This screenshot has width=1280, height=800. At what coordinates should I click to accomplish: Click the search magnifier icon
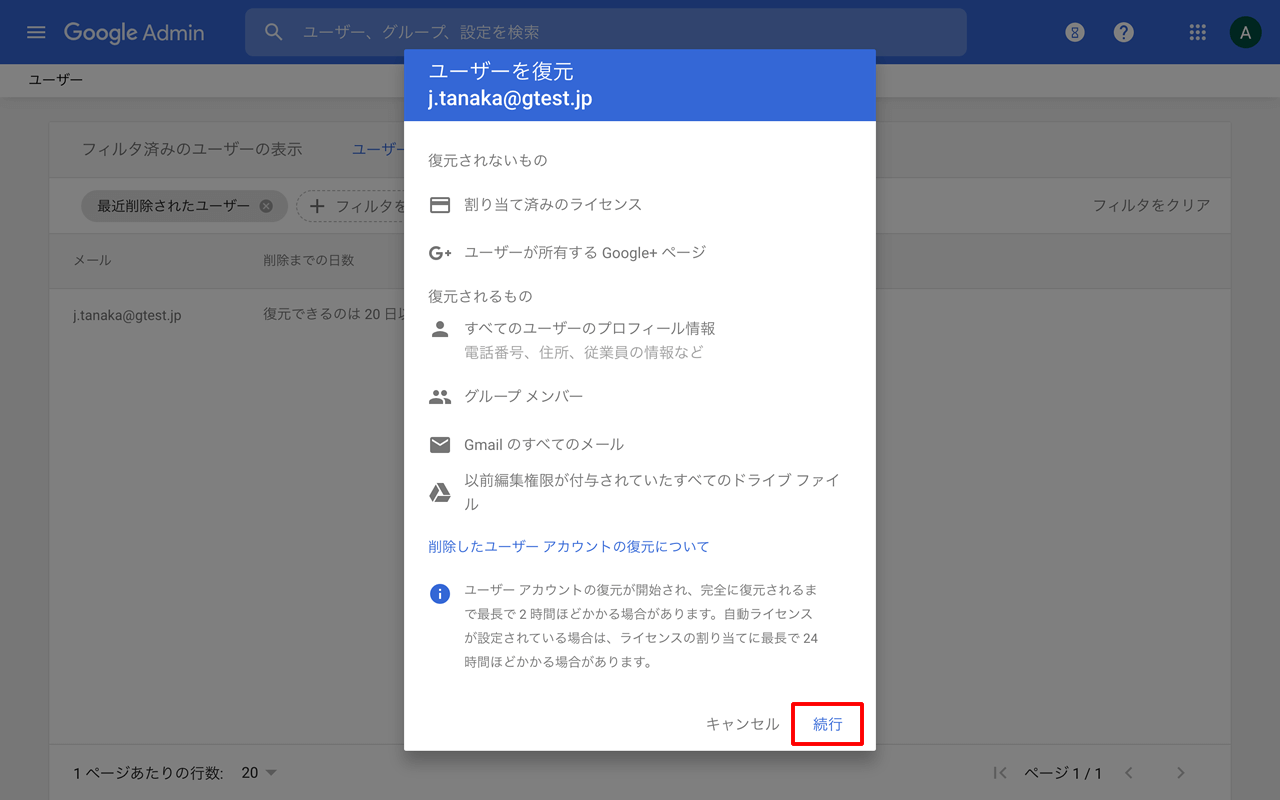[274, 32]
